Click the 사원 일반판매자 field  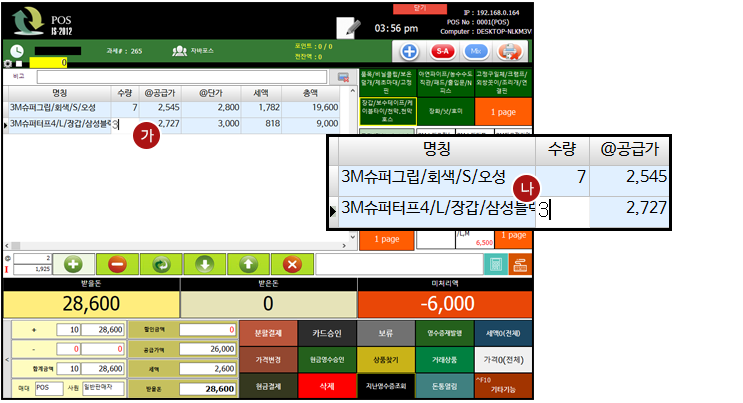coord(103,388)
